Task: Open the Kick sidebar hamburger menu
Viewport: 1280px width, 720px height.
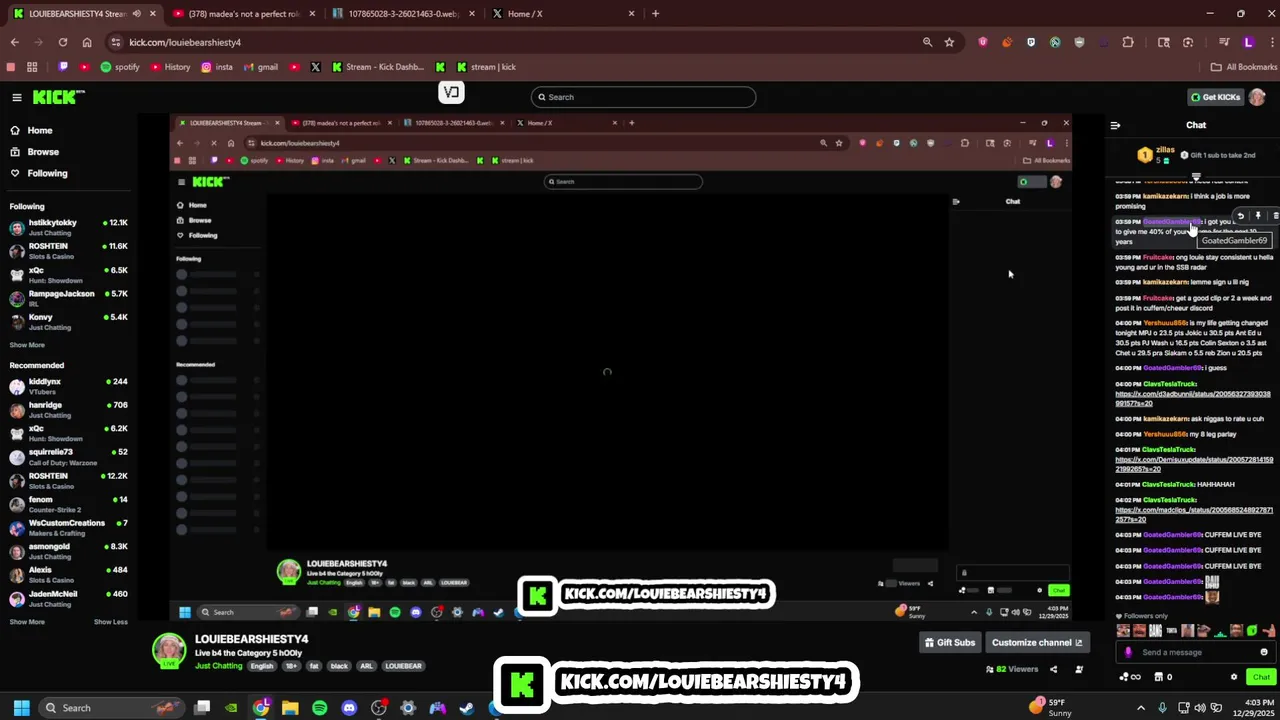Action: [17, 97]
